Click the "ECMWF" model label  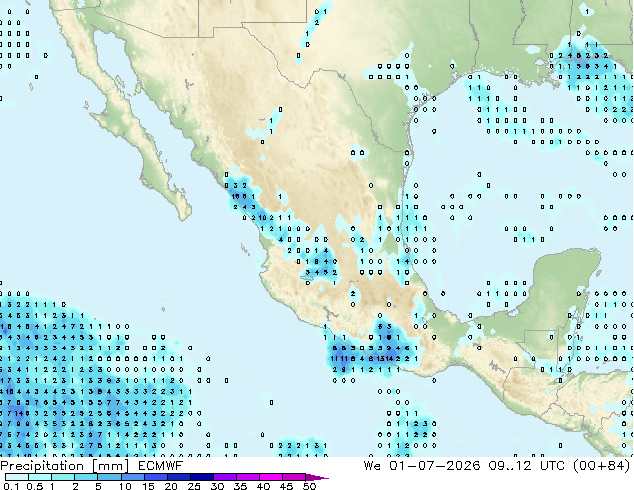(161, 466)
